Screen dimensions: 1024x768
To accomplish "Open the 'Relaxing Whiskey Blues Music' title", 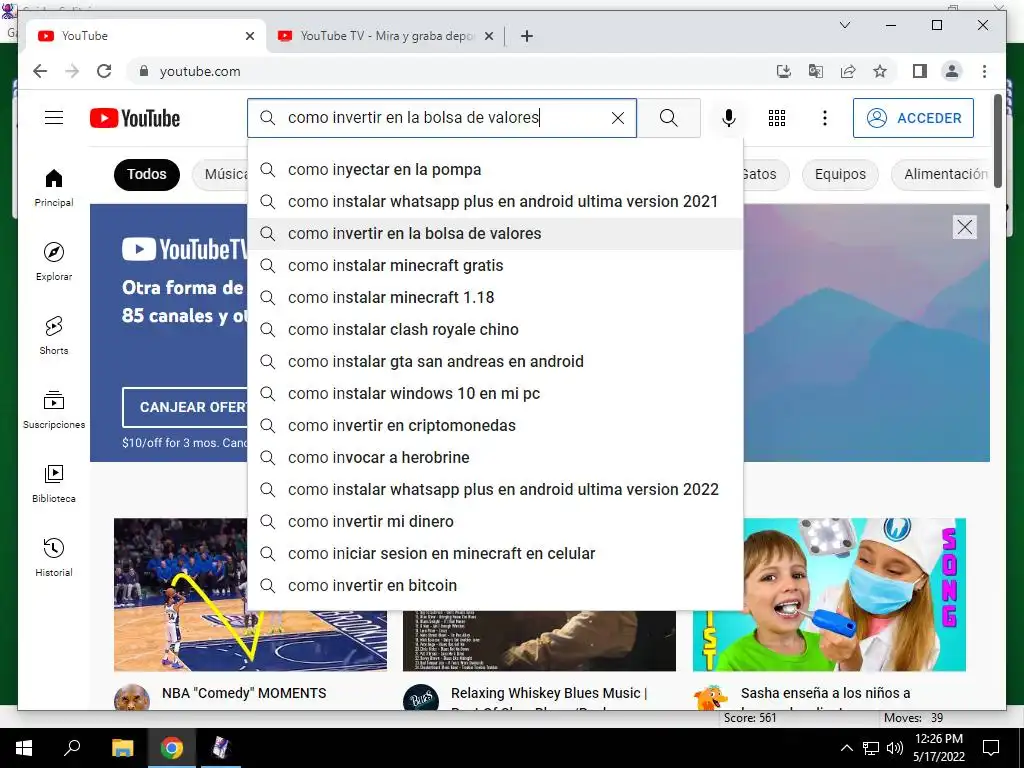I will (x=549, y=694).
